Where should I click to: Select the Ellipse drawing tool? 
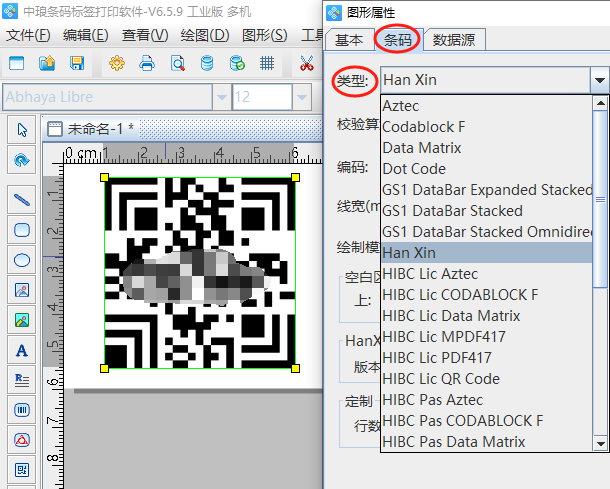[x=21, y=260]
